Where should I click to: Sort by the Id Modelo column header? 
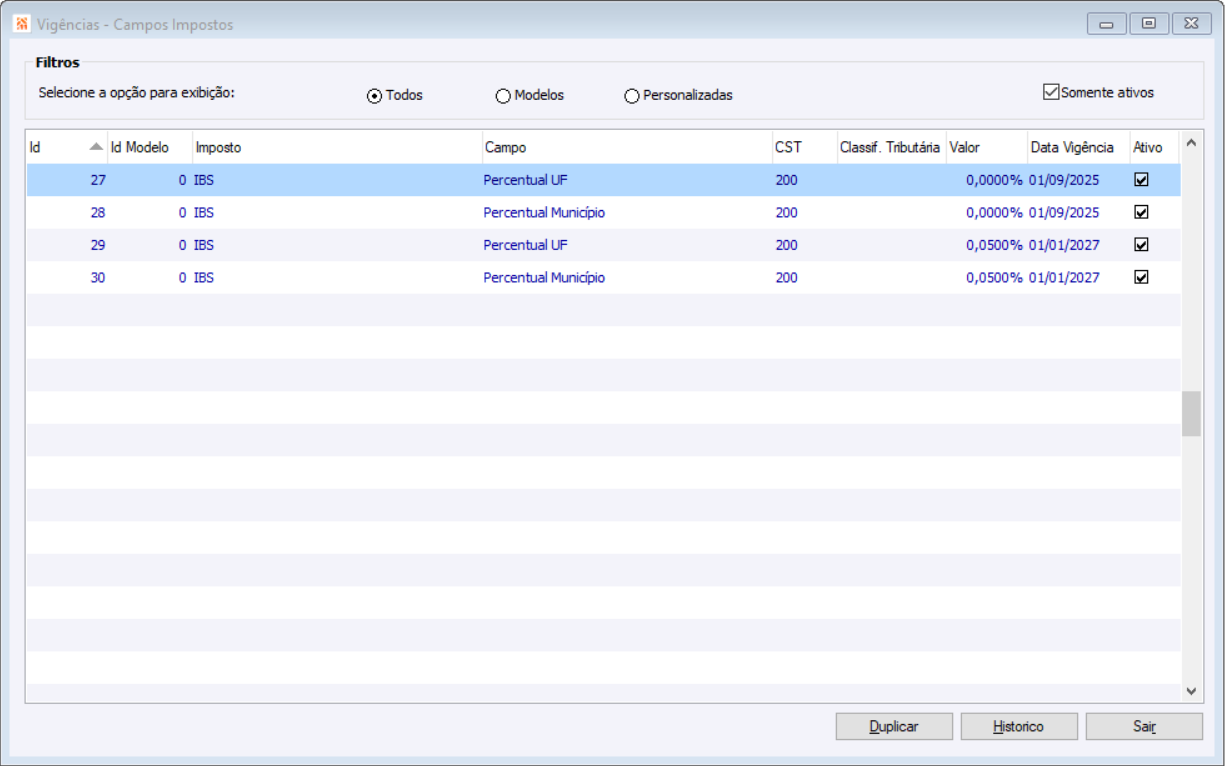(150, 147)
